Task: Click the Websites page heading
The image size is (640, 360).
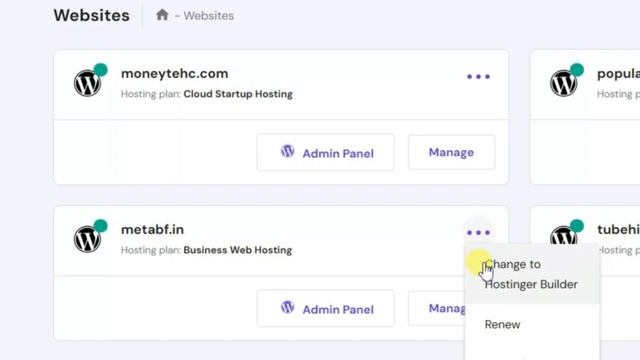Action: coord(91,16)
